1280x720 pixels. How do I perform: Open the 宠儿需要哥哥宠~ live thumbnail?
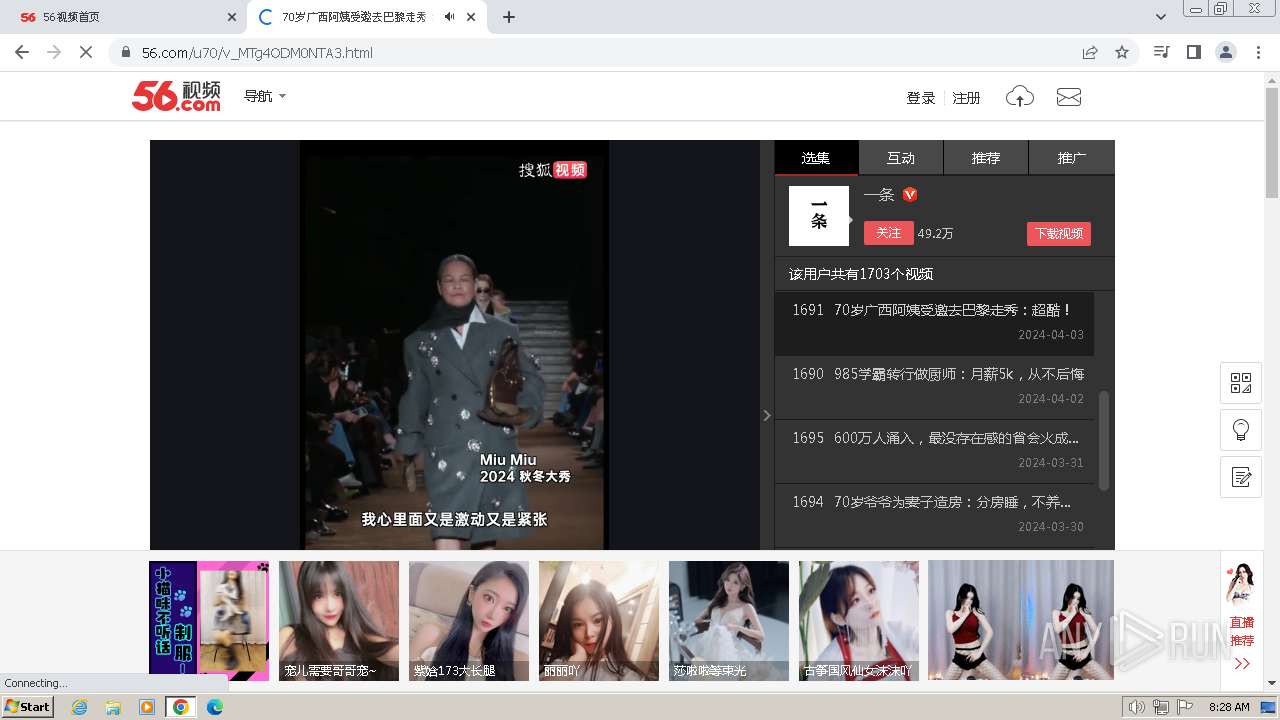coord(339,621)
